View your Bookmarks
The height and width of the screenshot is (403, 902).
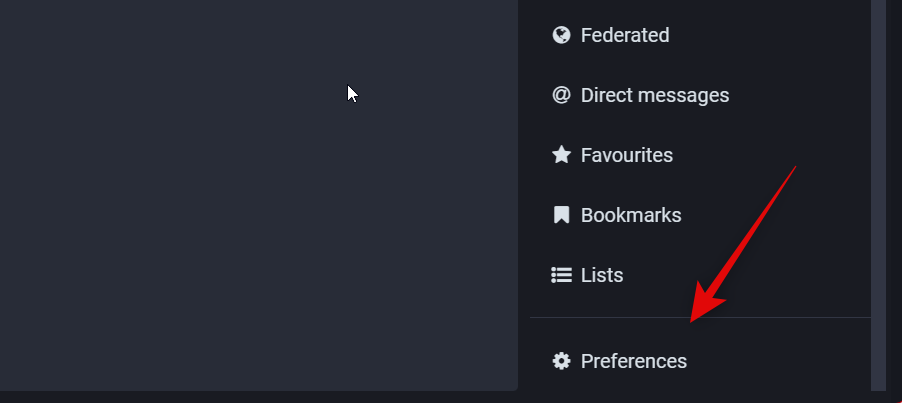630,215
